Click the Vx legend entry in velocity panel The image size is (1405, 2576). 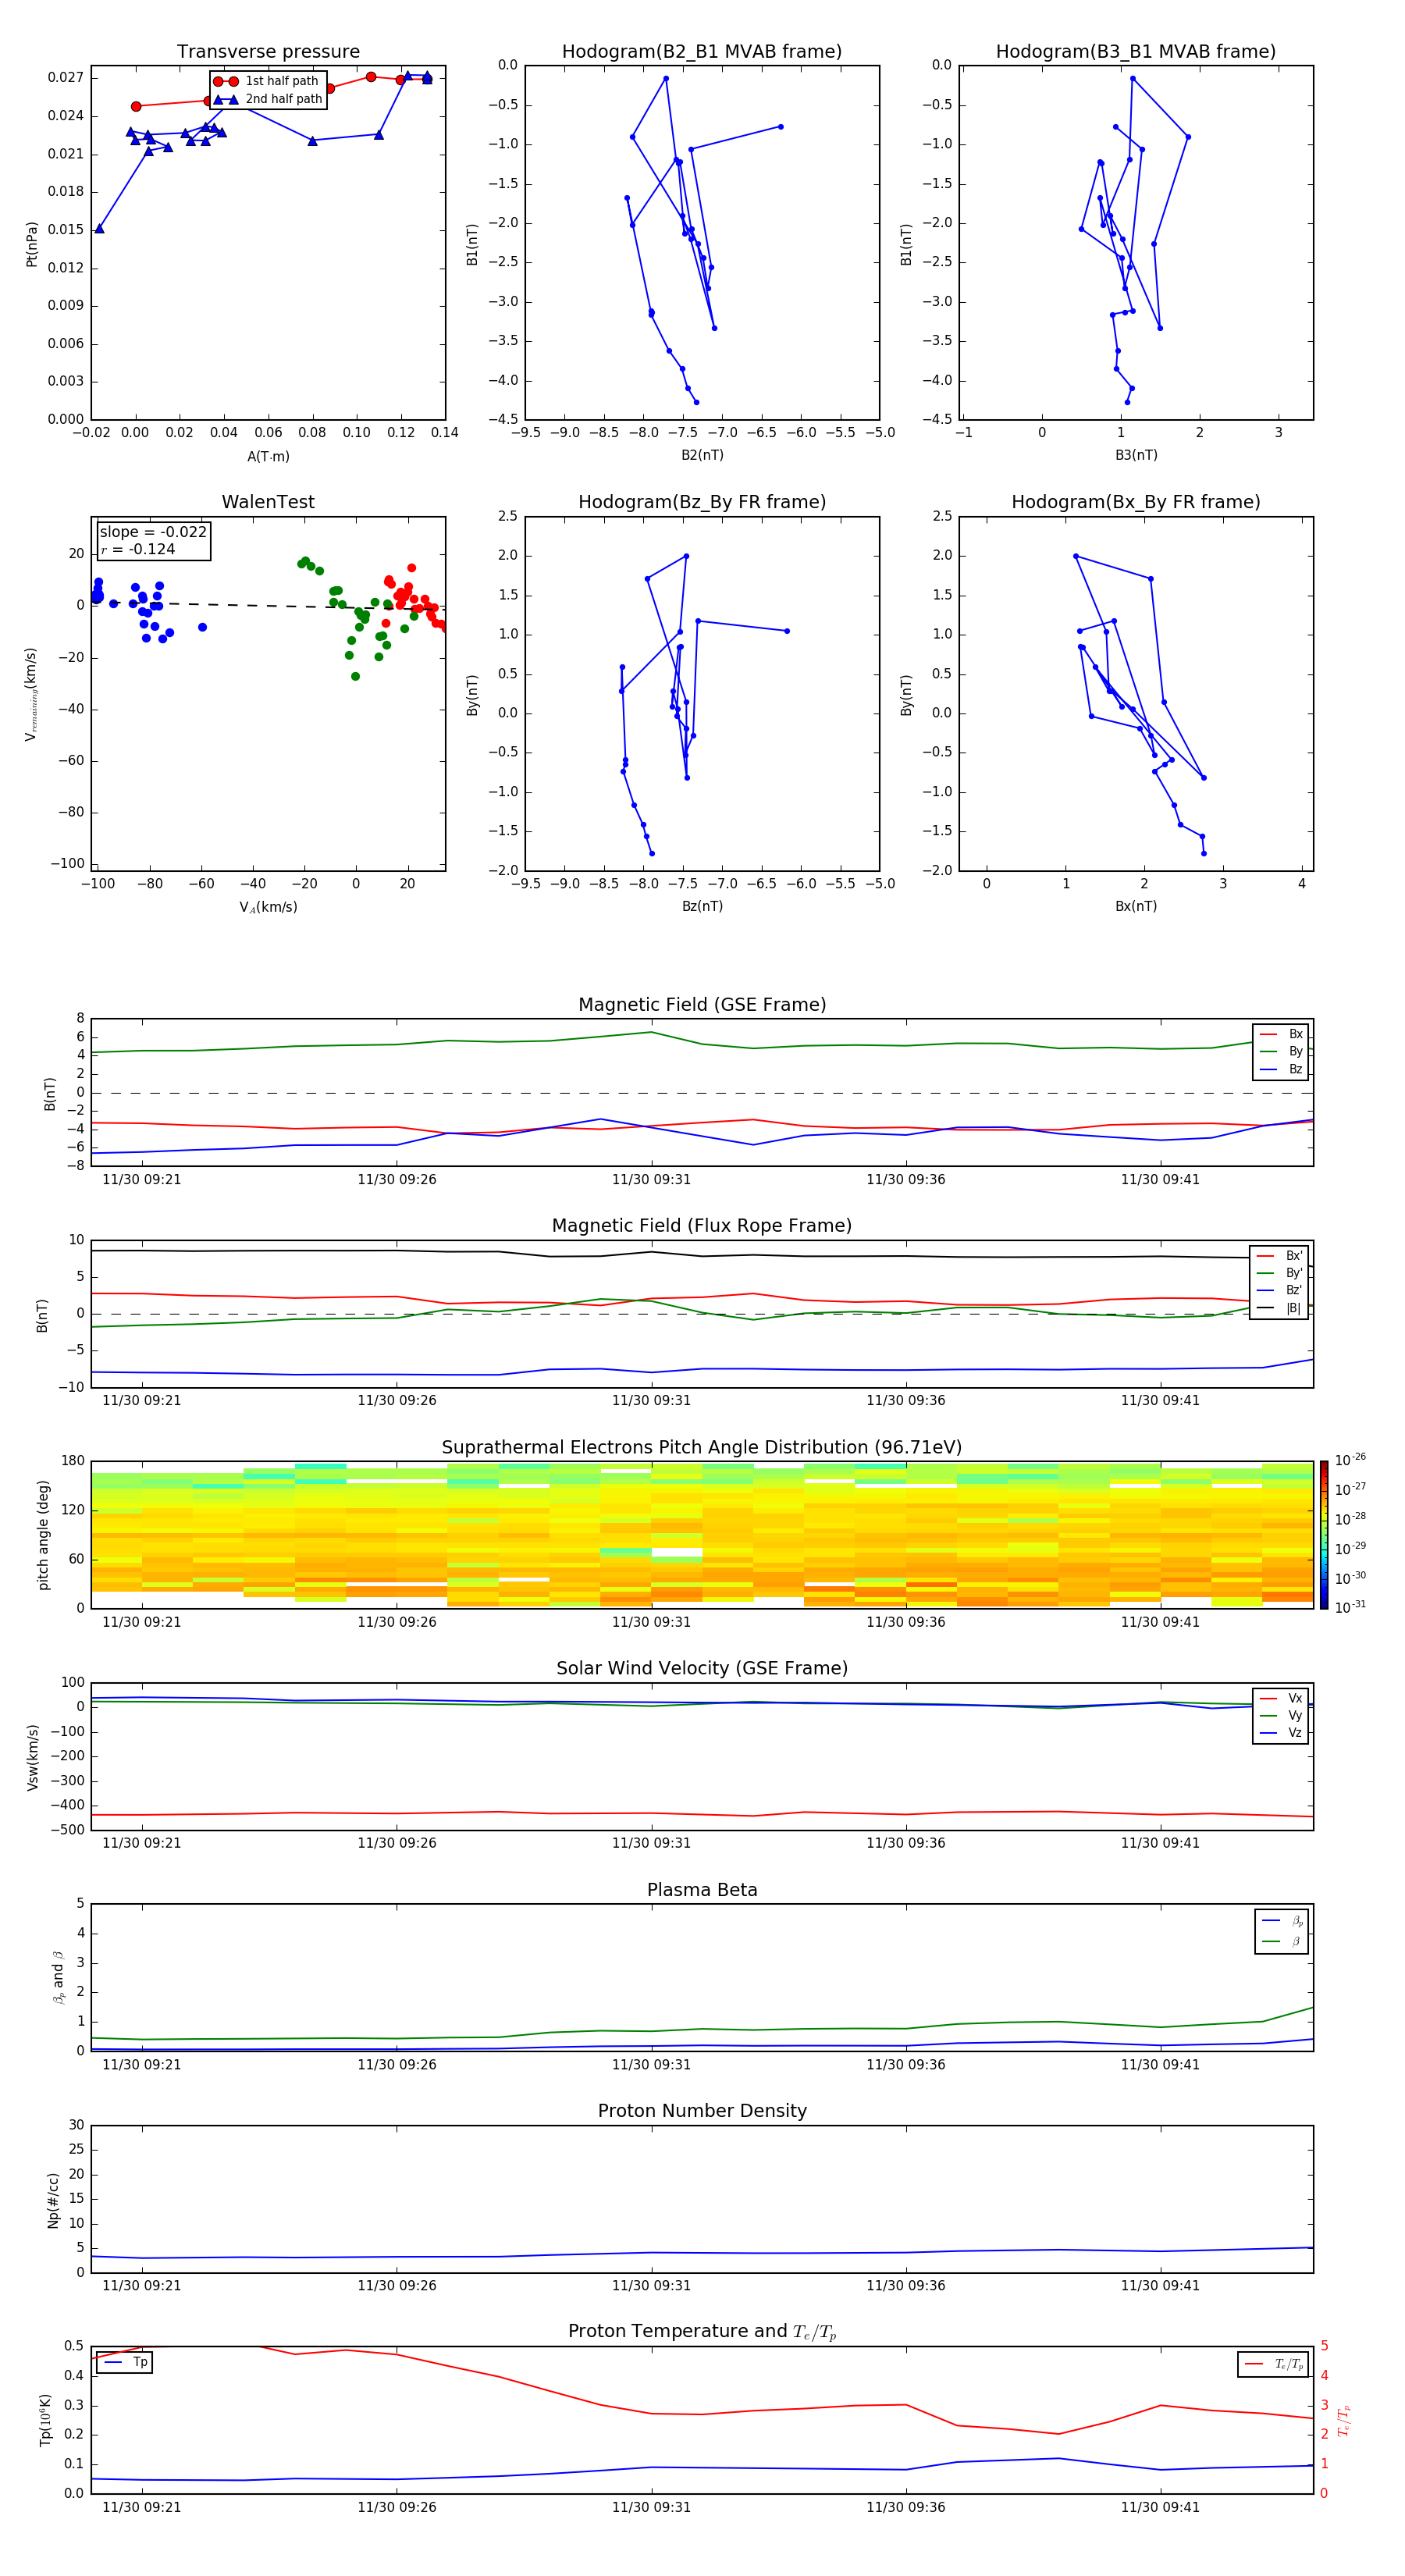click(x=1281, y=1698)
